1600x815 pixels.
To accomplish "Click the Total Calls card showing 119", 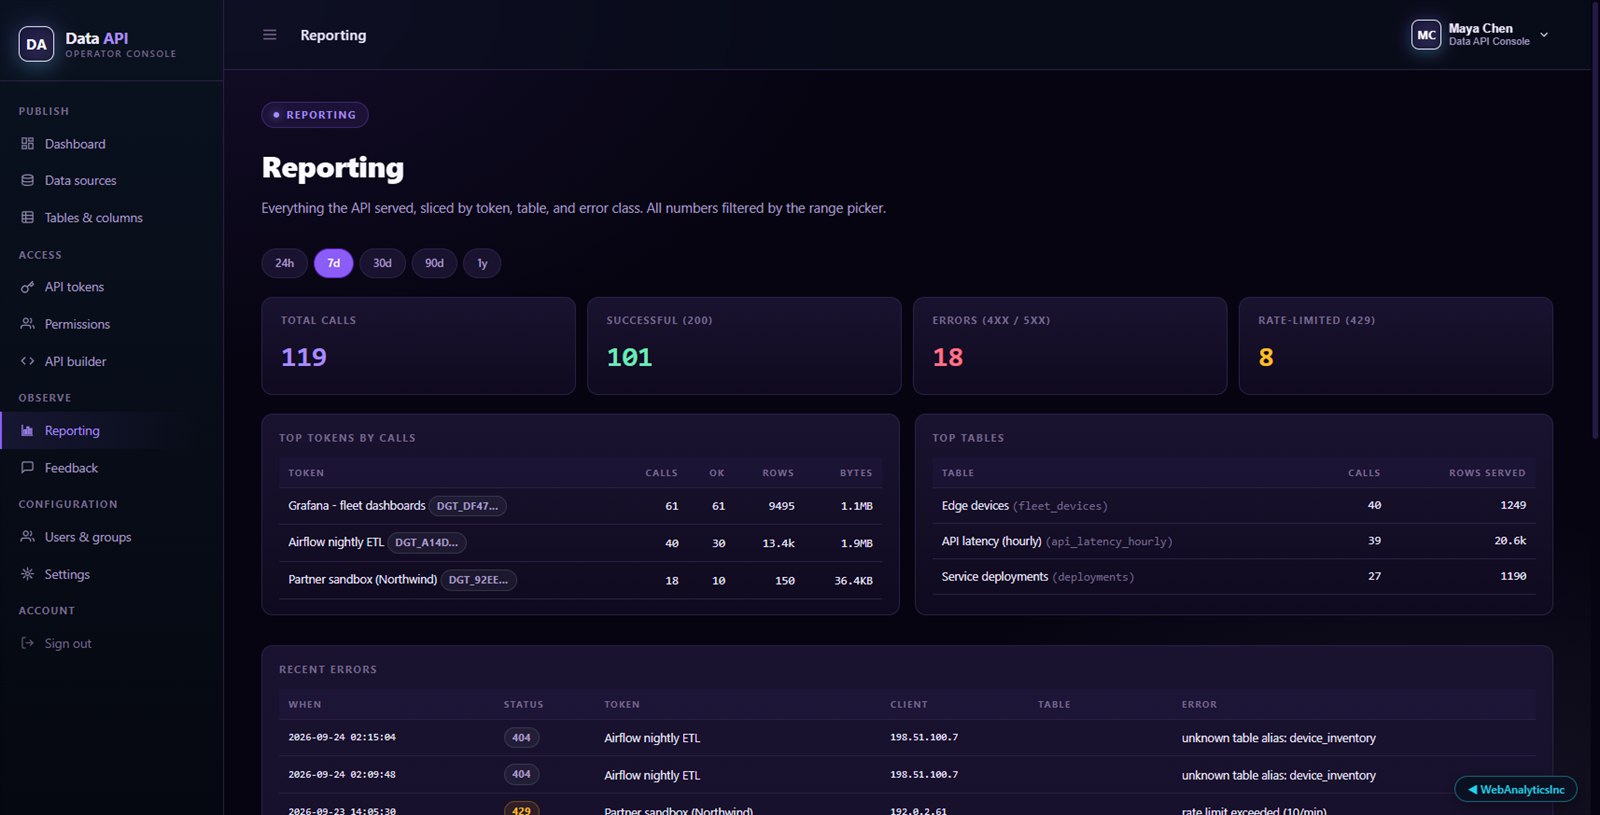I will 418,346.
